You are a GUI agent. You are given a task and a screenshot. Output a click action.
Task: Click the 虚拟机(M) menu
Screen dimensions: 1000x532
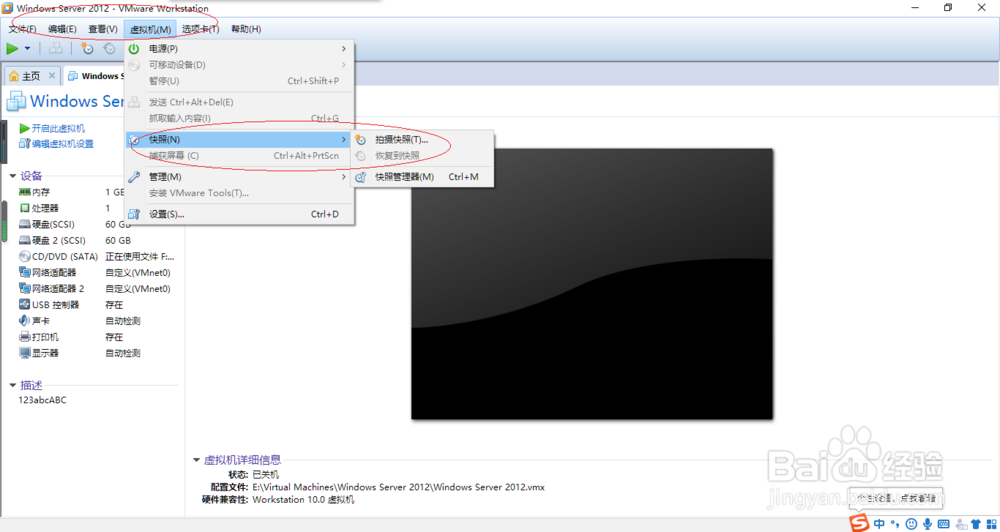[x=151, y=29]
